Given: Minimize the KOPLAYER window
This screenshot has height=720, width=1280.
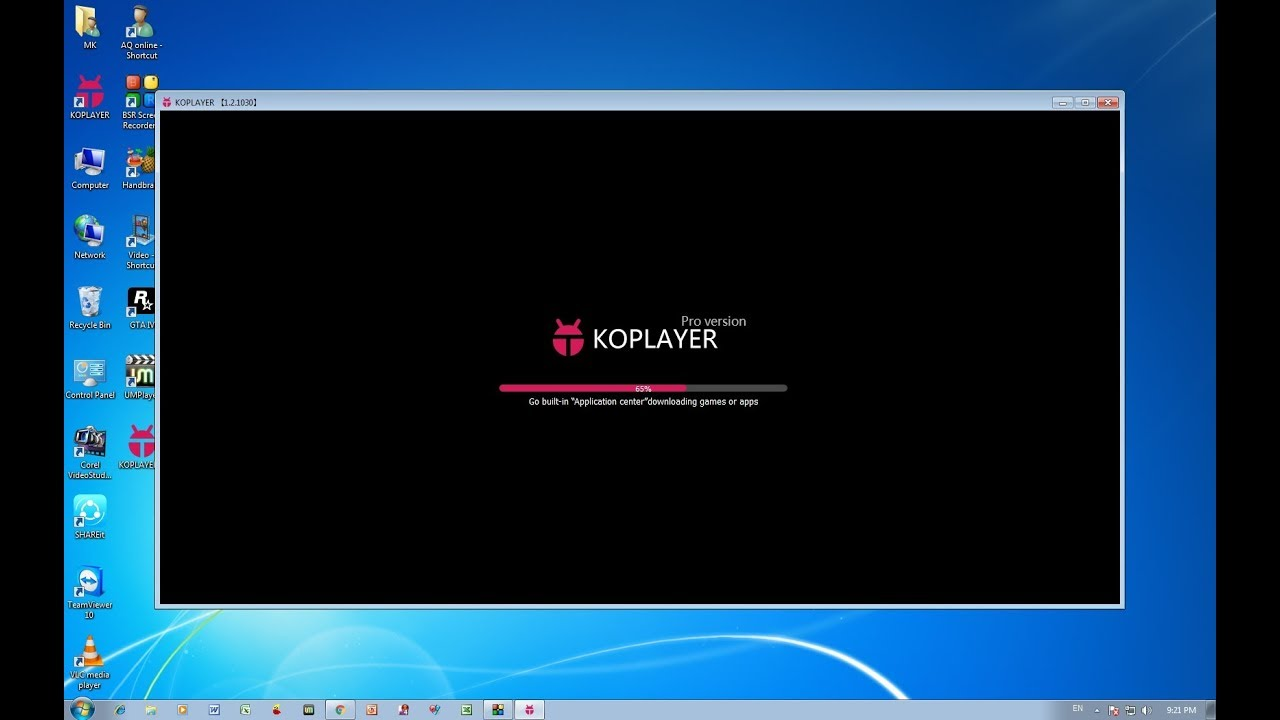Looking at the screenshot, I should (1062, 102).
